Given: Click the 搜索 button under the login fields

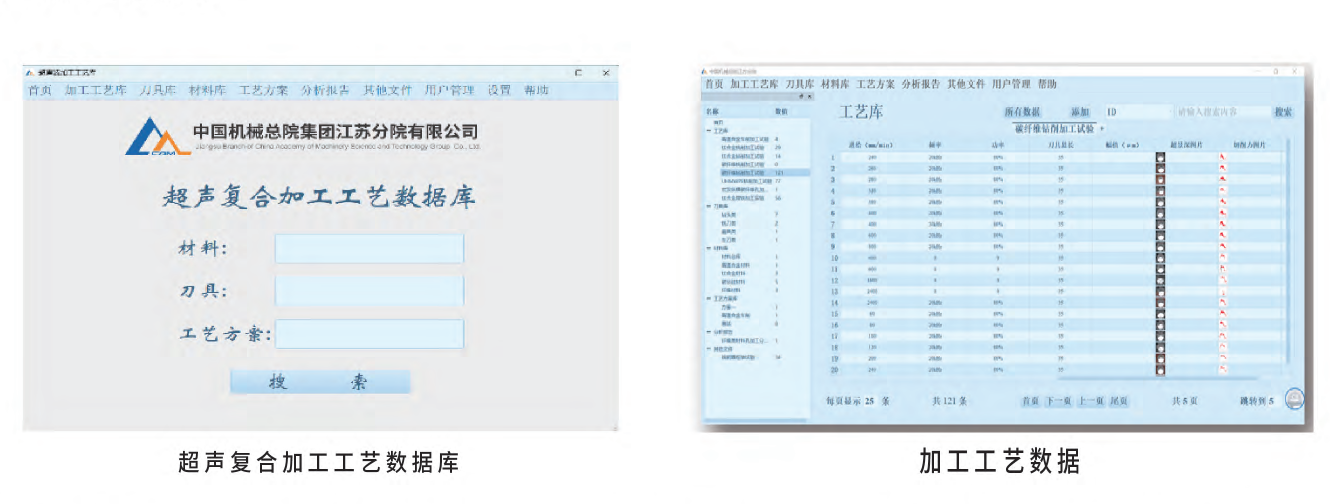Looking at the screenshot, I should click(x=320, y=382).
